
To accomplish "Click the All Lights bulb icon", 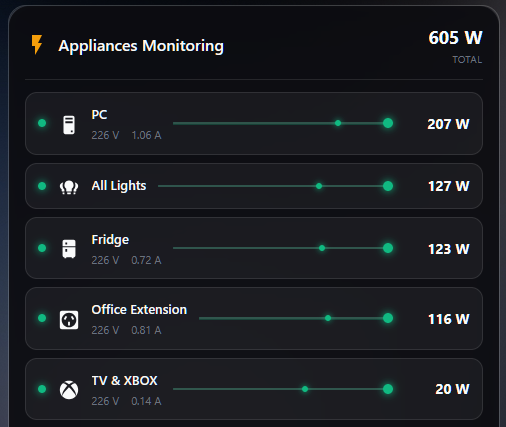I will pyautogui.click(x=69, y=187).
